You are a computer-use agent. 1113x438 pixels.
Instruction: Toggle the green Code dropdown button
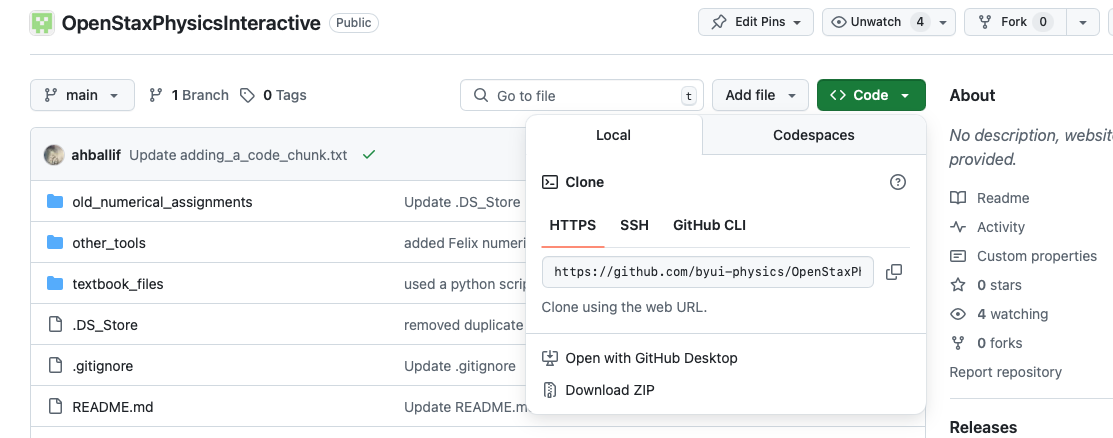(x=871, y=95)
